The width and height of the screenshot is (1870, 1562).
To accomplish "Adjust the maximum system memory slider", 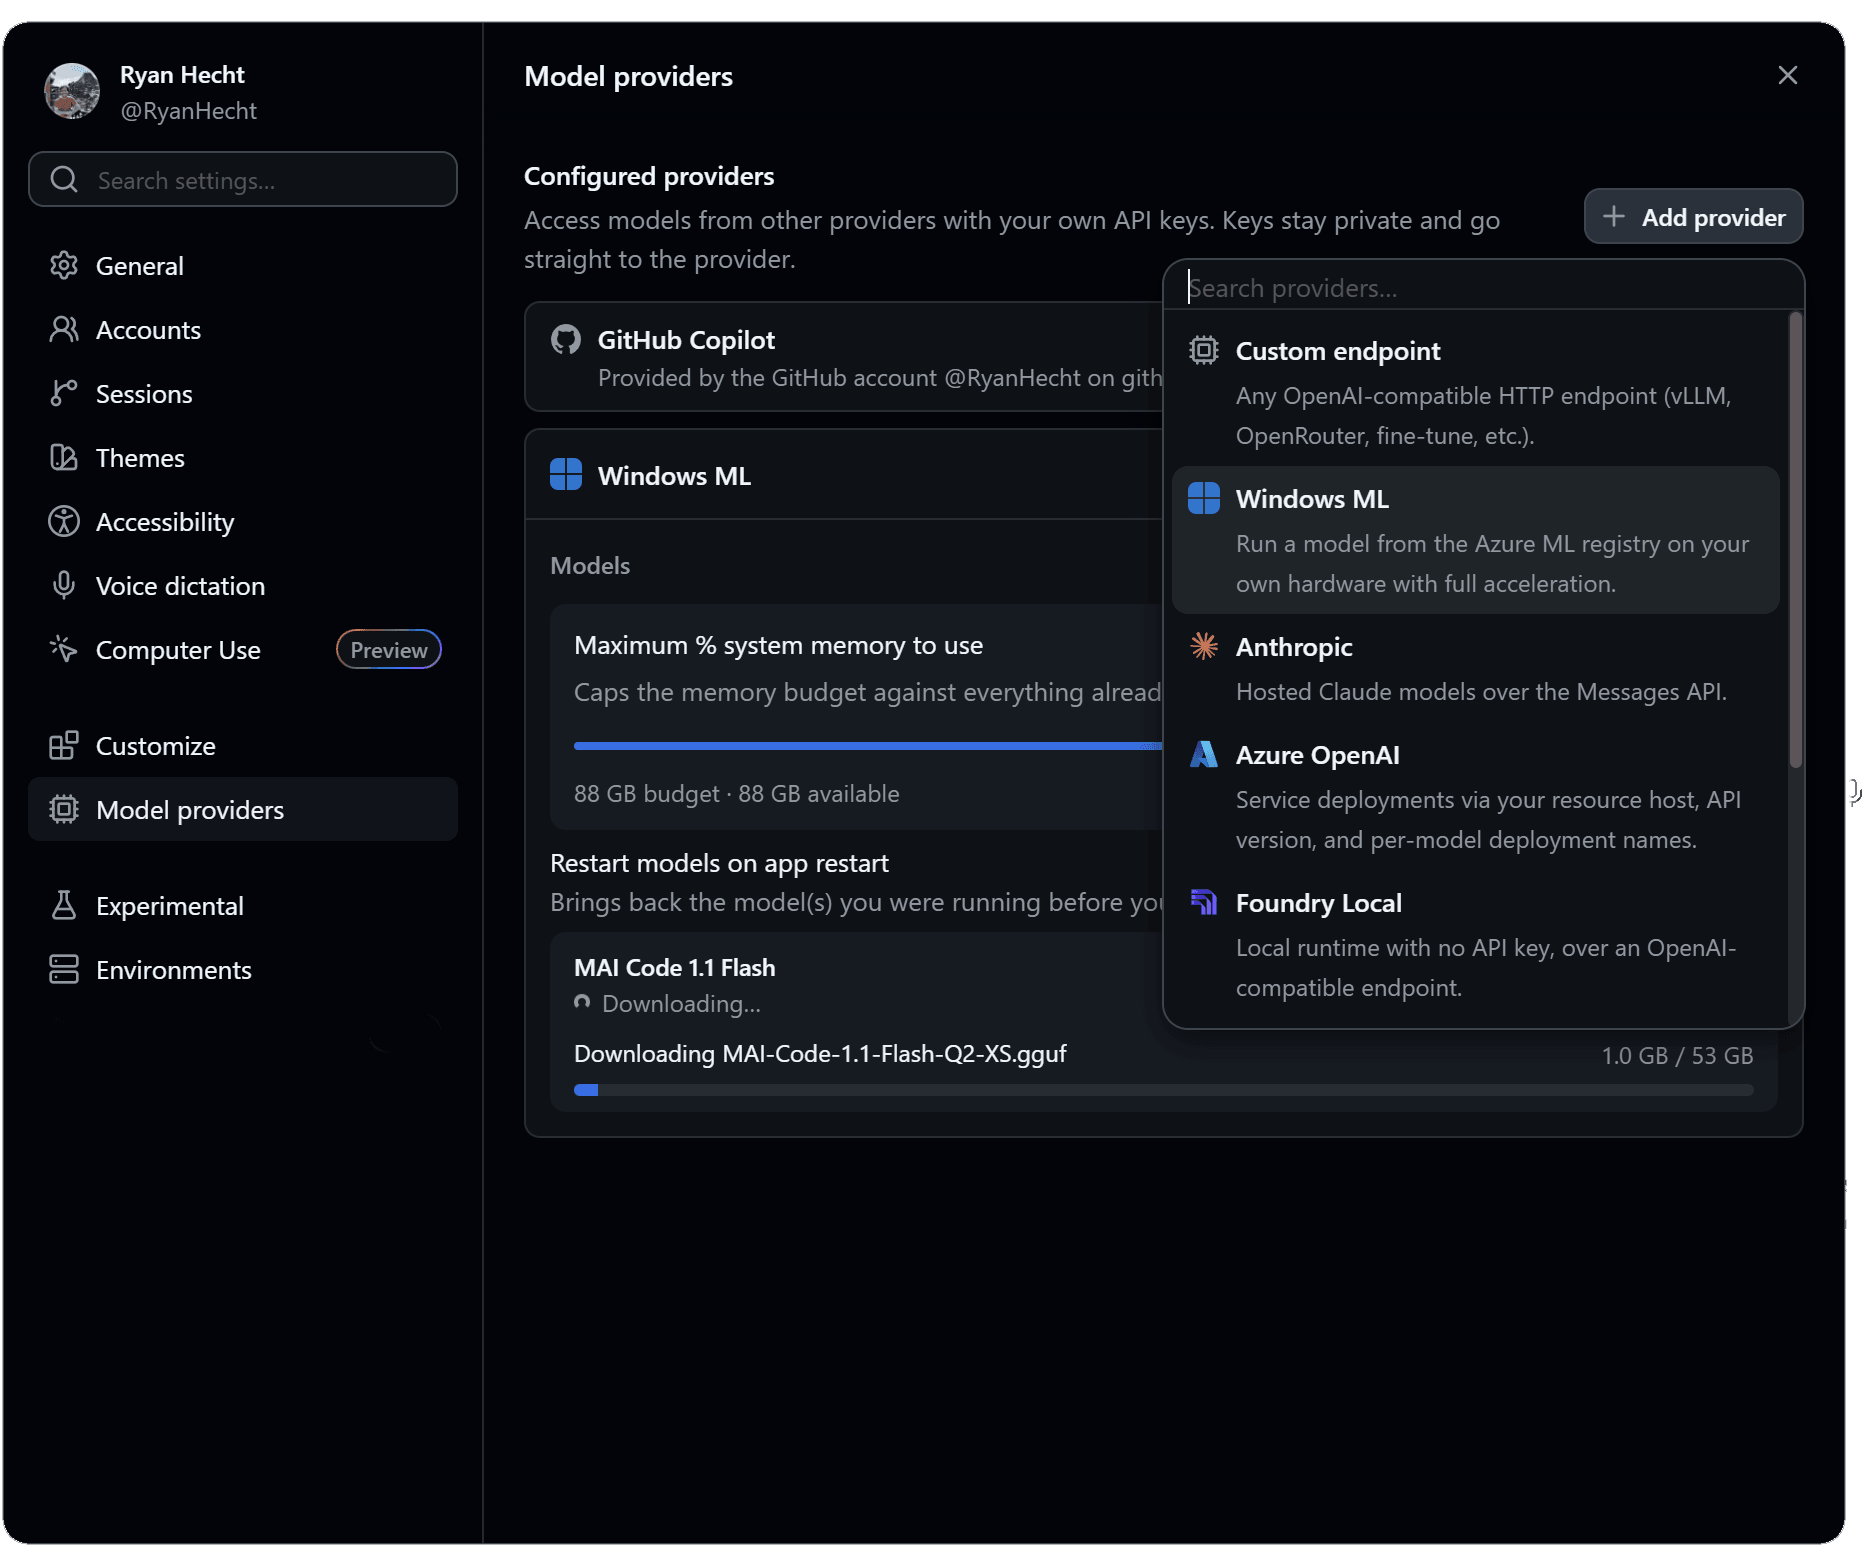I will [x=868, y=746].
